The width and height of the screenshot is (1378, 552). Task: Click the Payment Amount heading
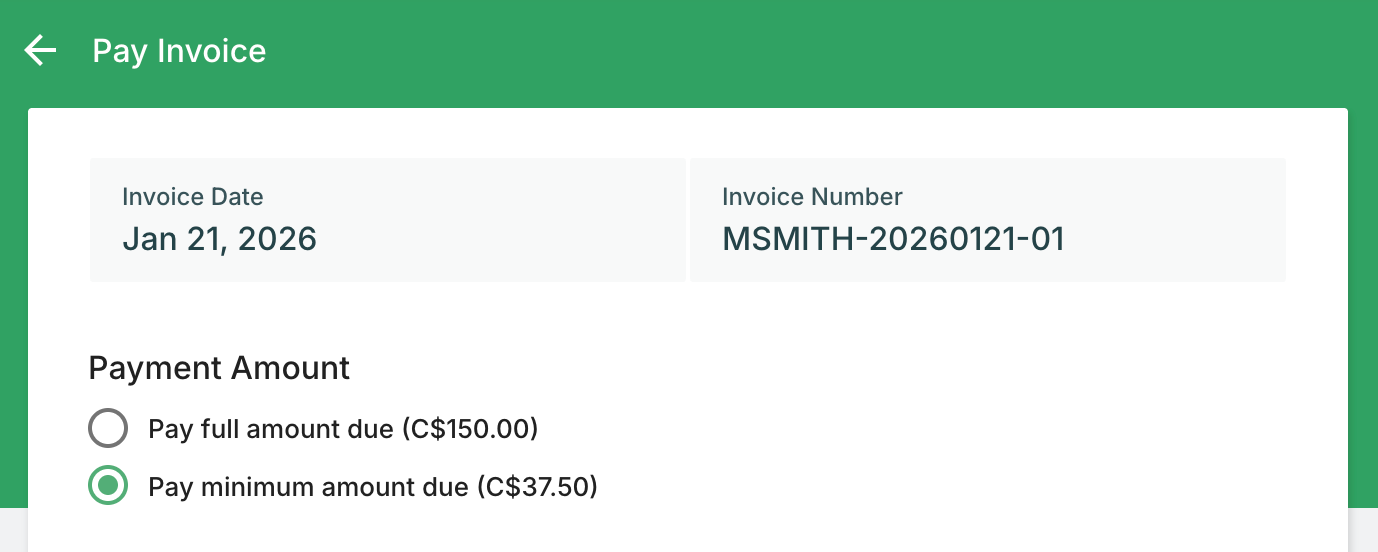click(219, 368)
